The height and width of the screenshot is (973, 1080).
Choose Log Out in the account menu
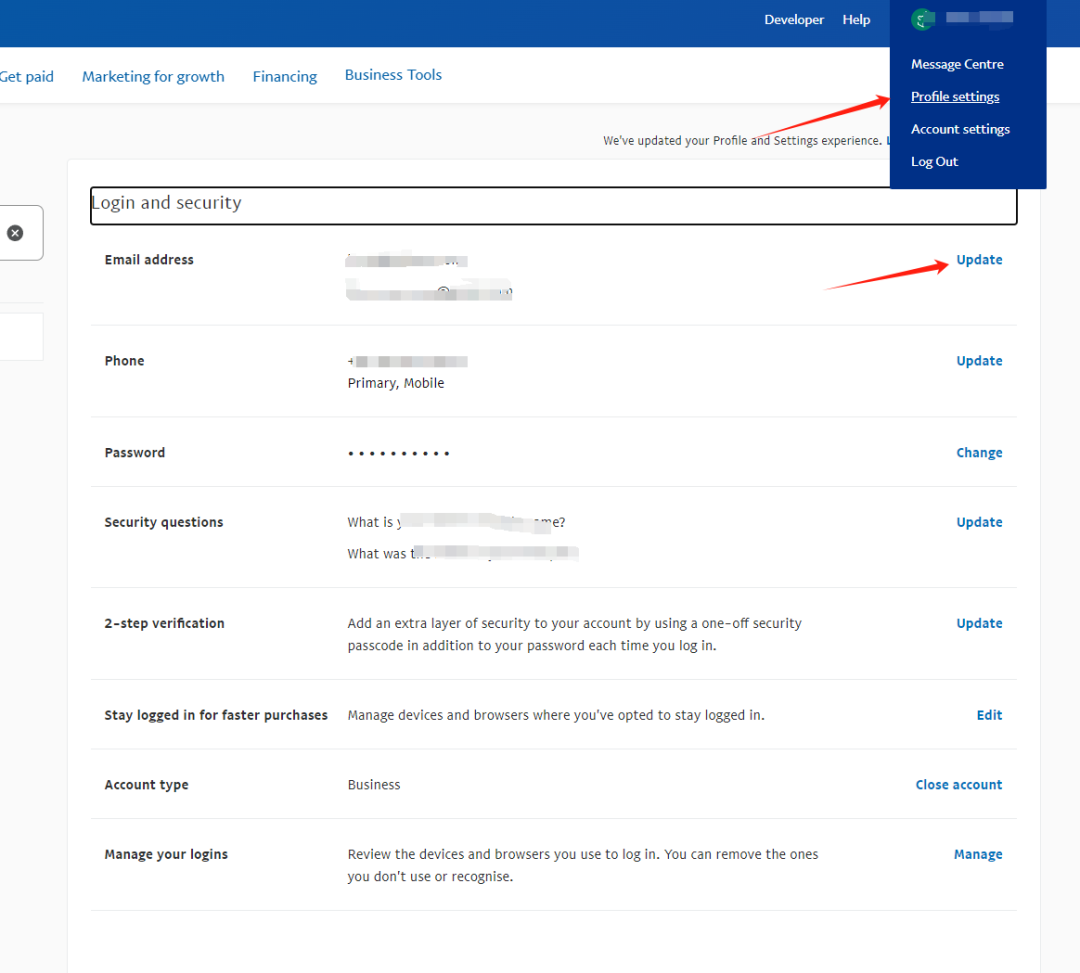click(x=934, y=162)
